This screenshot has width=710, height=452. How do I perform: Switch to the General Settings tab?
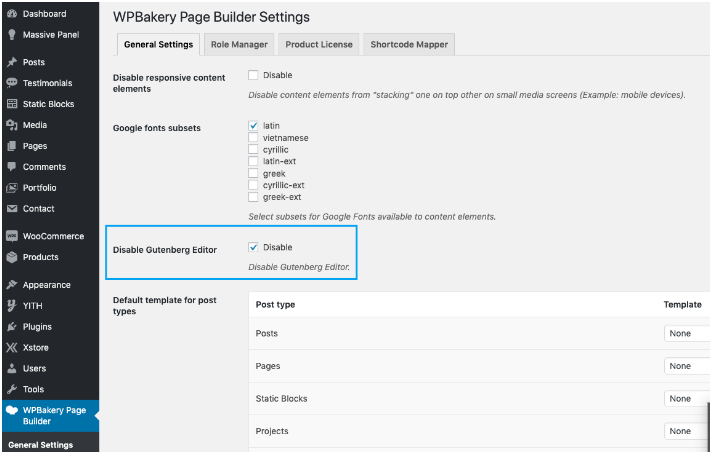pyautogui.click(x=158, y=44)
